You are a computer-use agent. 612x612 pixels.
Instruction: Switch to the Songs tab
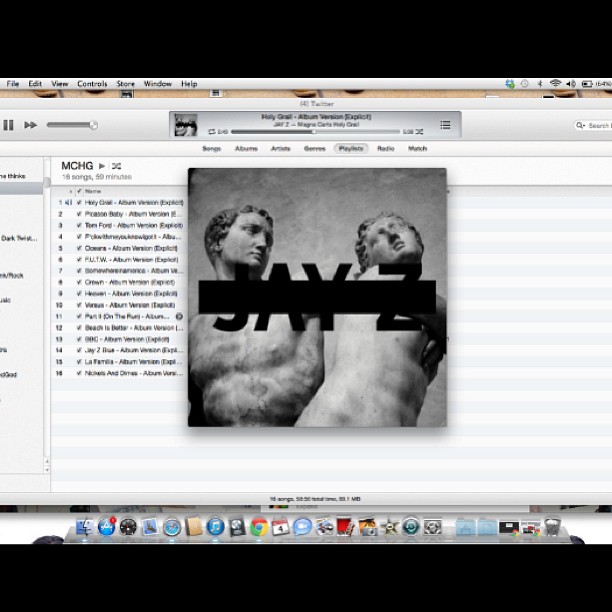pyautogui.click(x=212, y=148)
